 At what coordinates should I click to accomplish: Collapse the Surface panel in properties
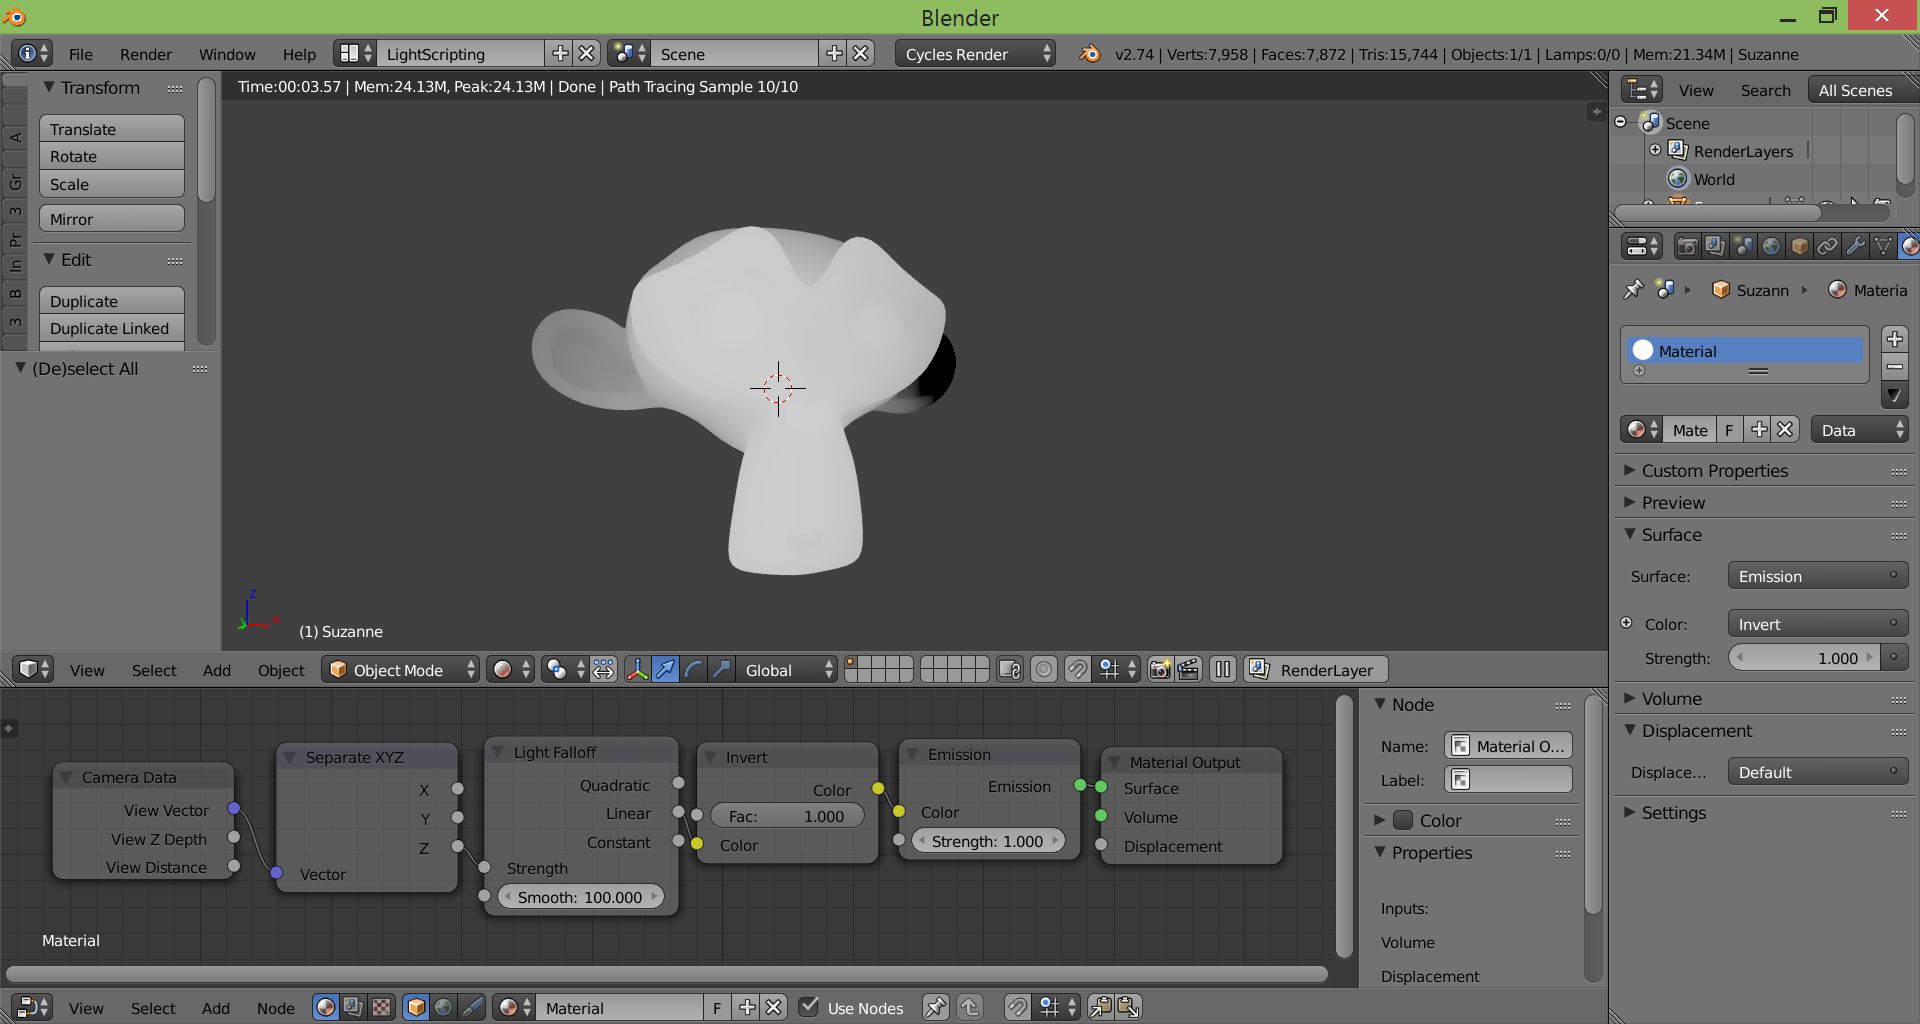1667,535
